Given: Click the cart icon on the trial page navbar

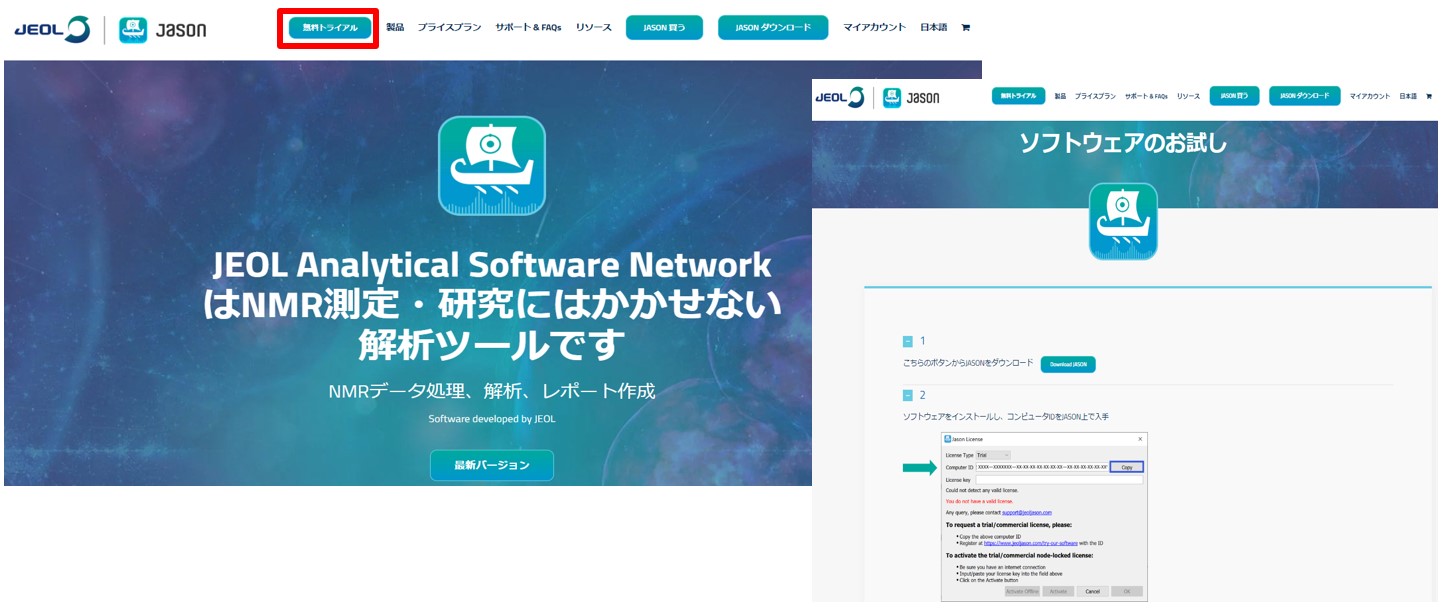Looking at the screenshot, I should pyautogui.click(x=1430, y=95).
